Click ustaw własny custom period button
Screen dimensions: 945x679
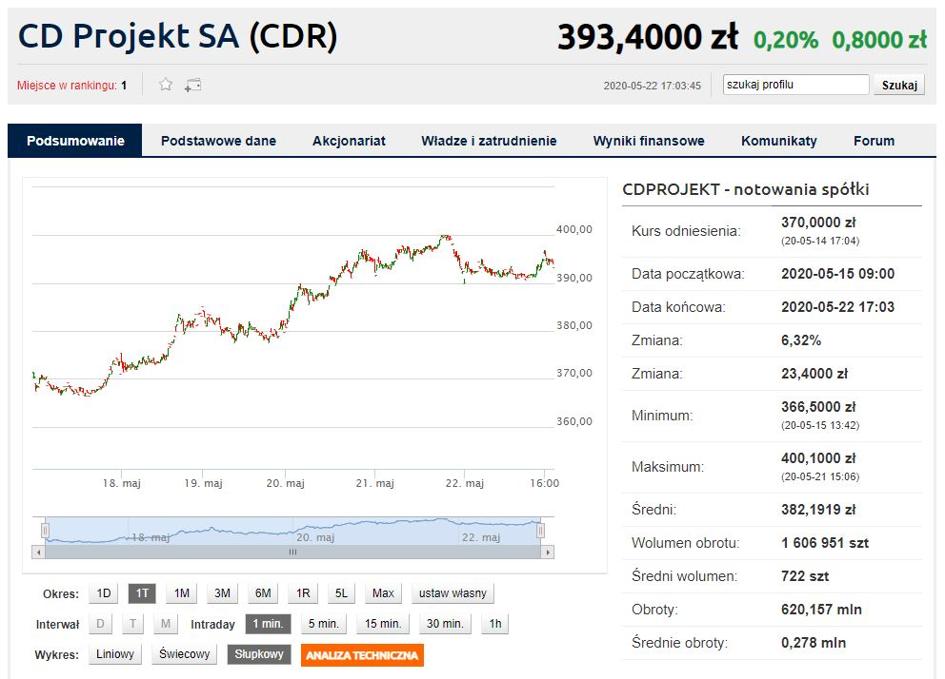[453, 593]
